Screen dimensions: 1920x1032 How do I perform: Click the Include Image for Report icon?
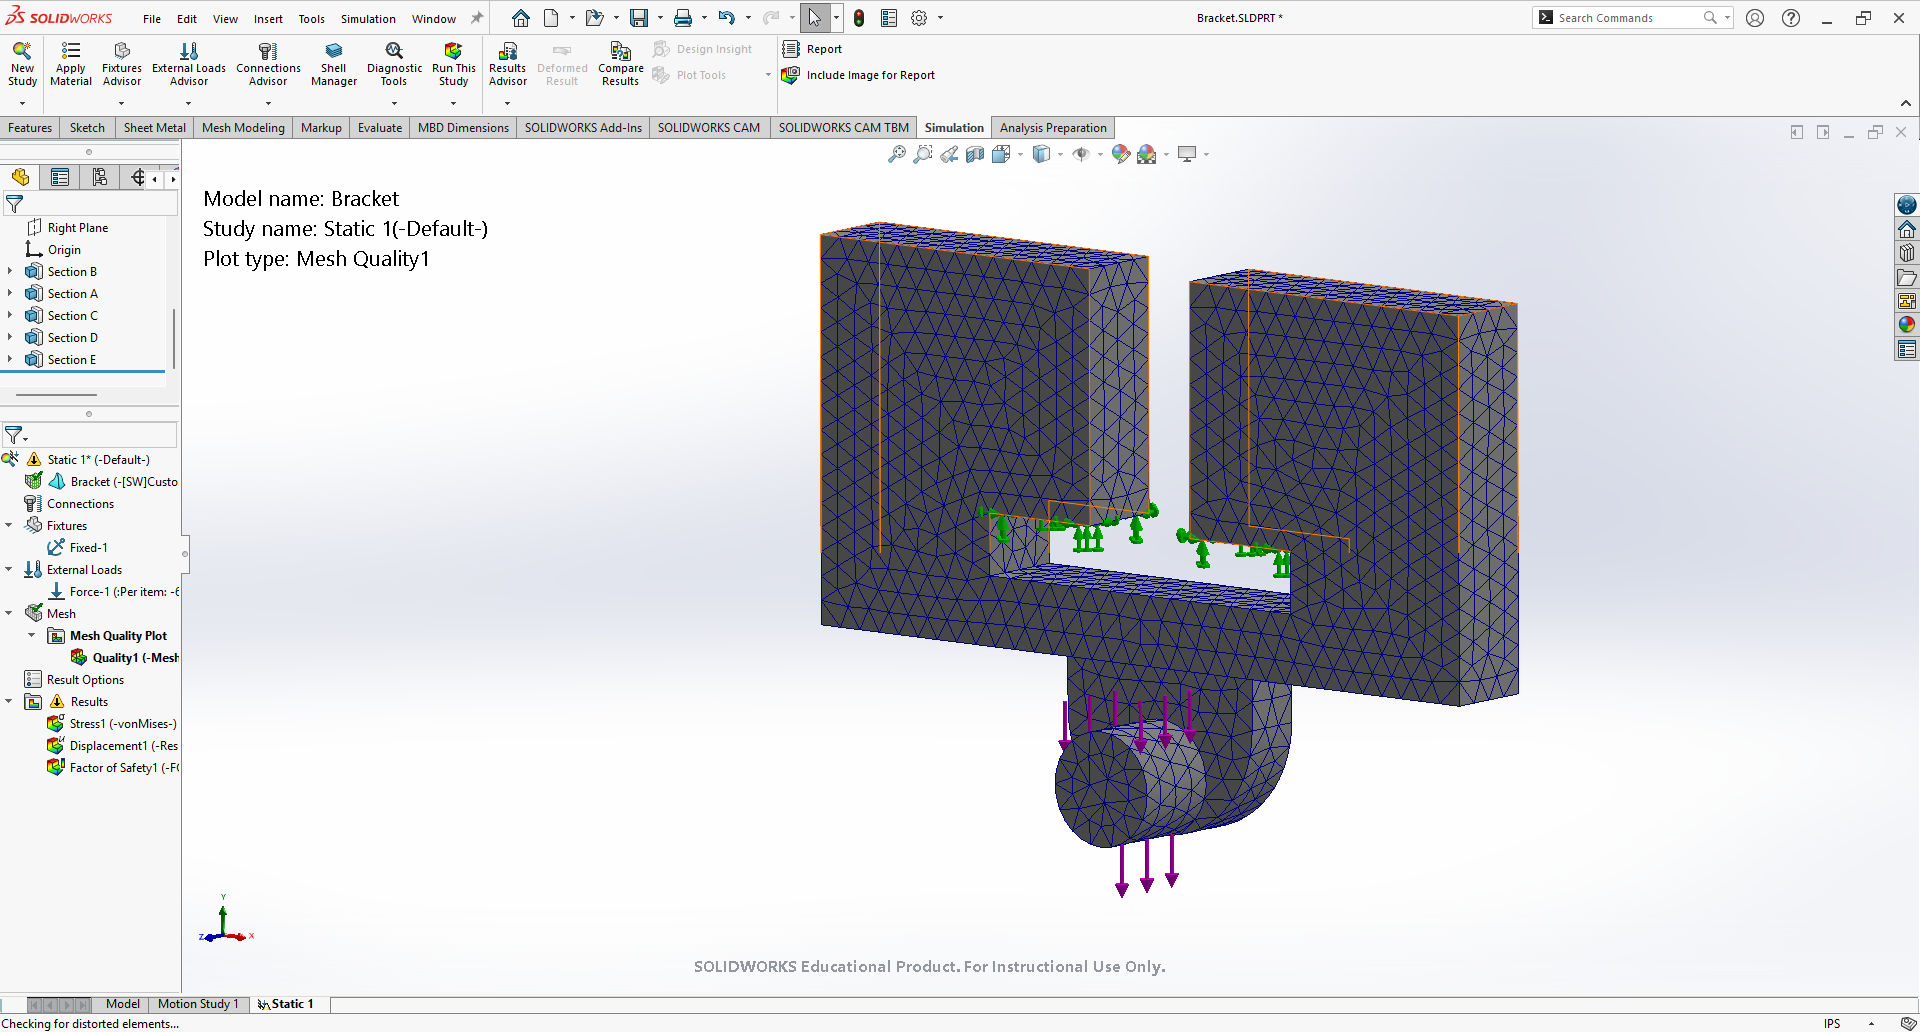(x=790, y=75)
